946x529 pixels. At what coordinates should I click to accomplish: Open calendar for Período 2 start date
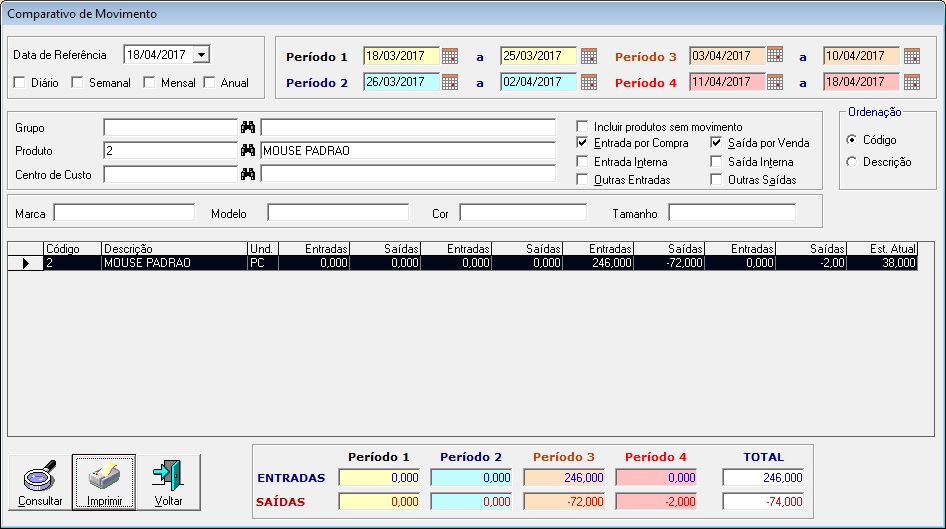pyautogui.click(x=450, y=83)
